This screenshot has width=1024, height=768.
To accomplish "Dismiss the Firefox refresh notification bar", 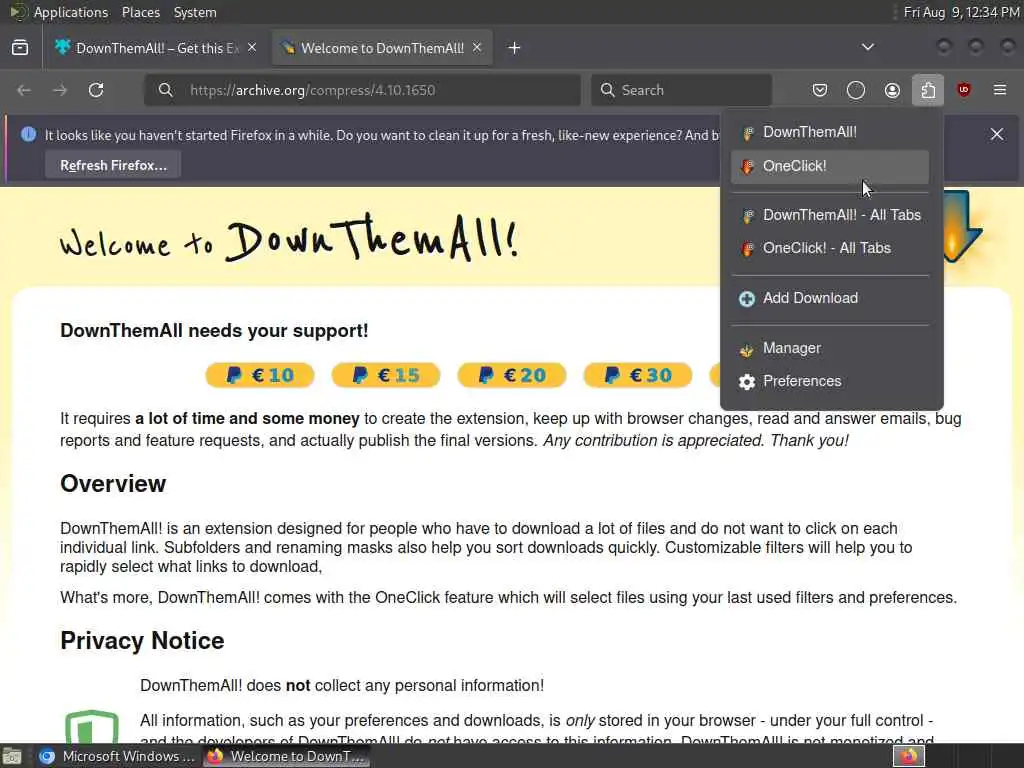I will tap(997, 135).
